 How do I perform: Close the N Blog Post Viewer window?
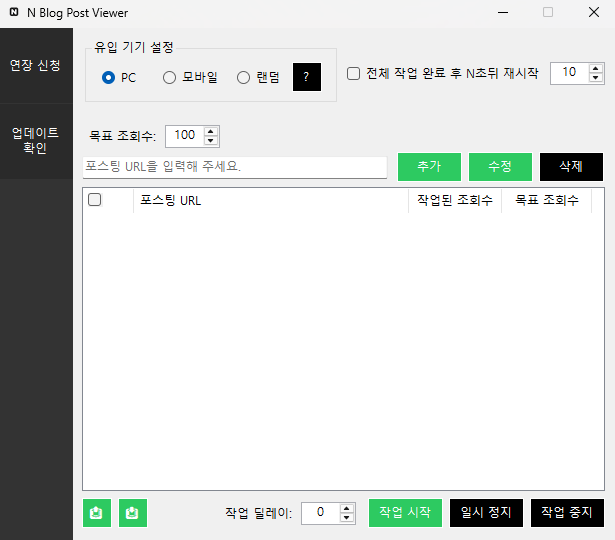point(594,12)
